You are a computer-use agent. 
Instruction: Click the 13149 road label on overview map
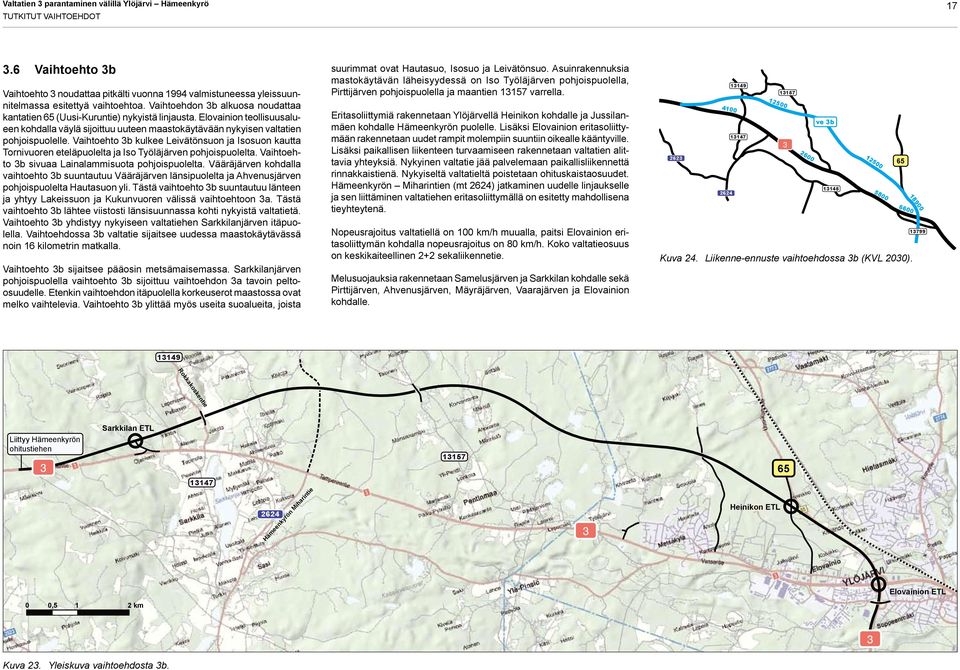pos(169,357)
